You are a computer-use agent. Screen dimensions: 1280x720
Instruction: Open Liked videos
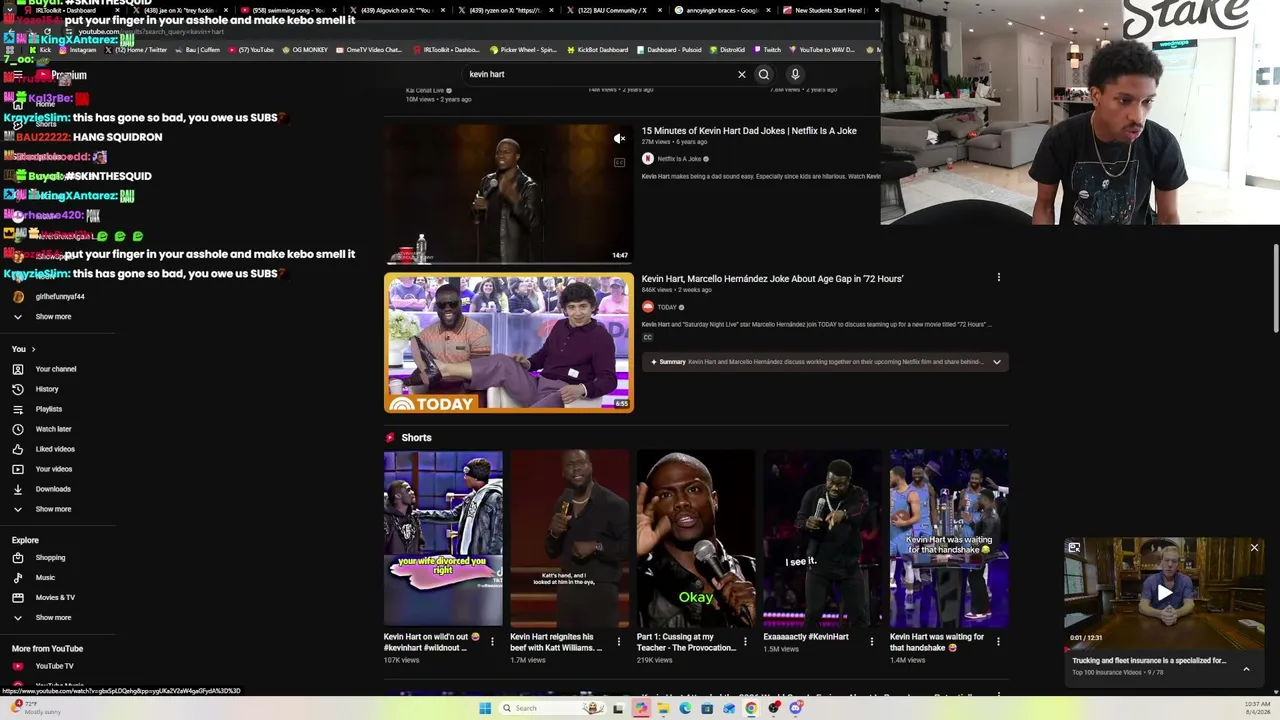[55, 449]
